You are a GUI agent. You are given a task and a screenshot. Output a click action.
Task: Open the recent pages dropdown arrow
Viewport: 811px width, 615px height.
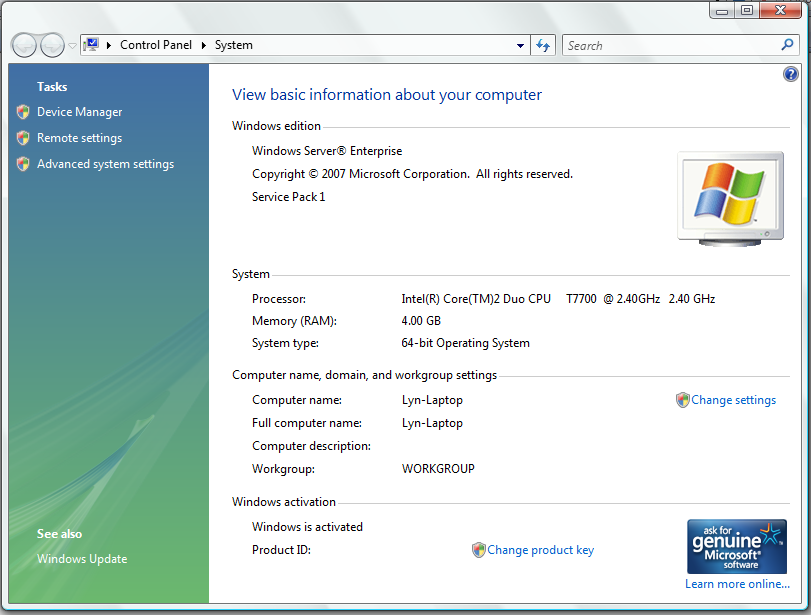(72, 46)
